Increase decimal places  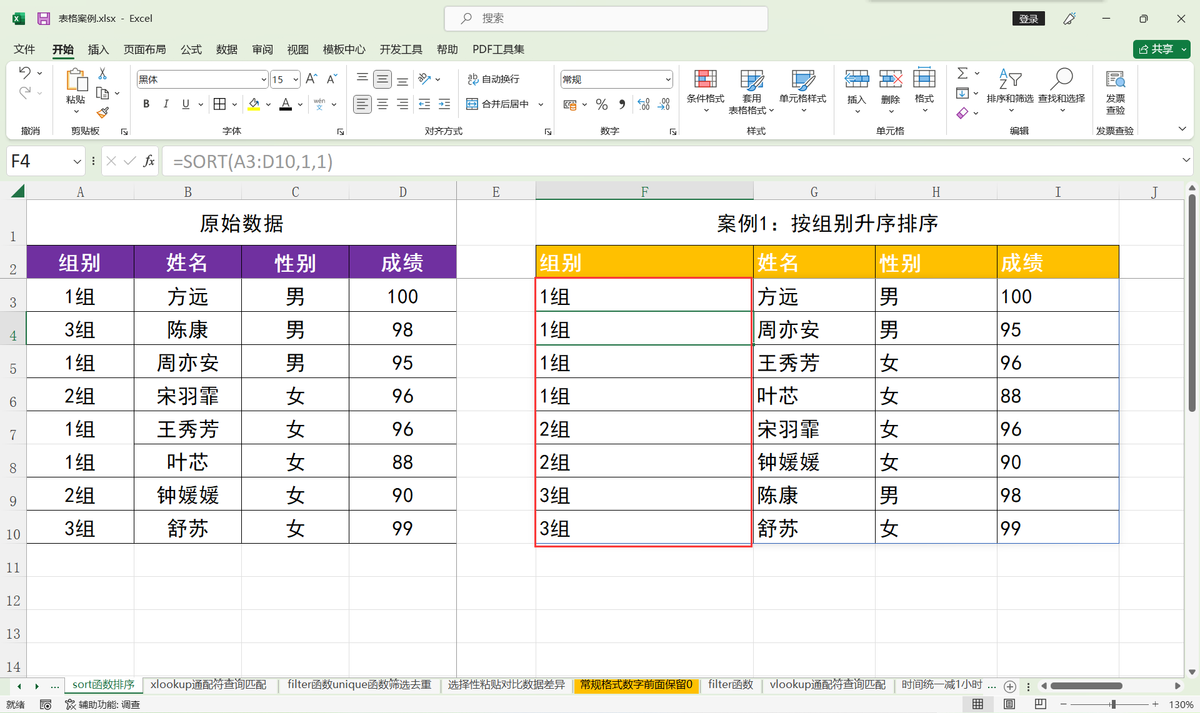pos(643,104)
